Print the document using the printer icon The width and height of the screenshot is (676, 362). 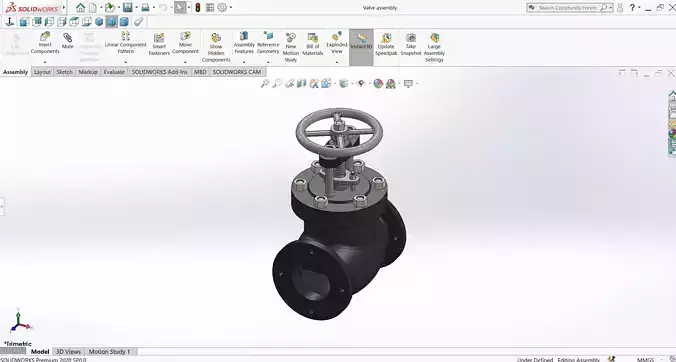(x=145, y=7)
